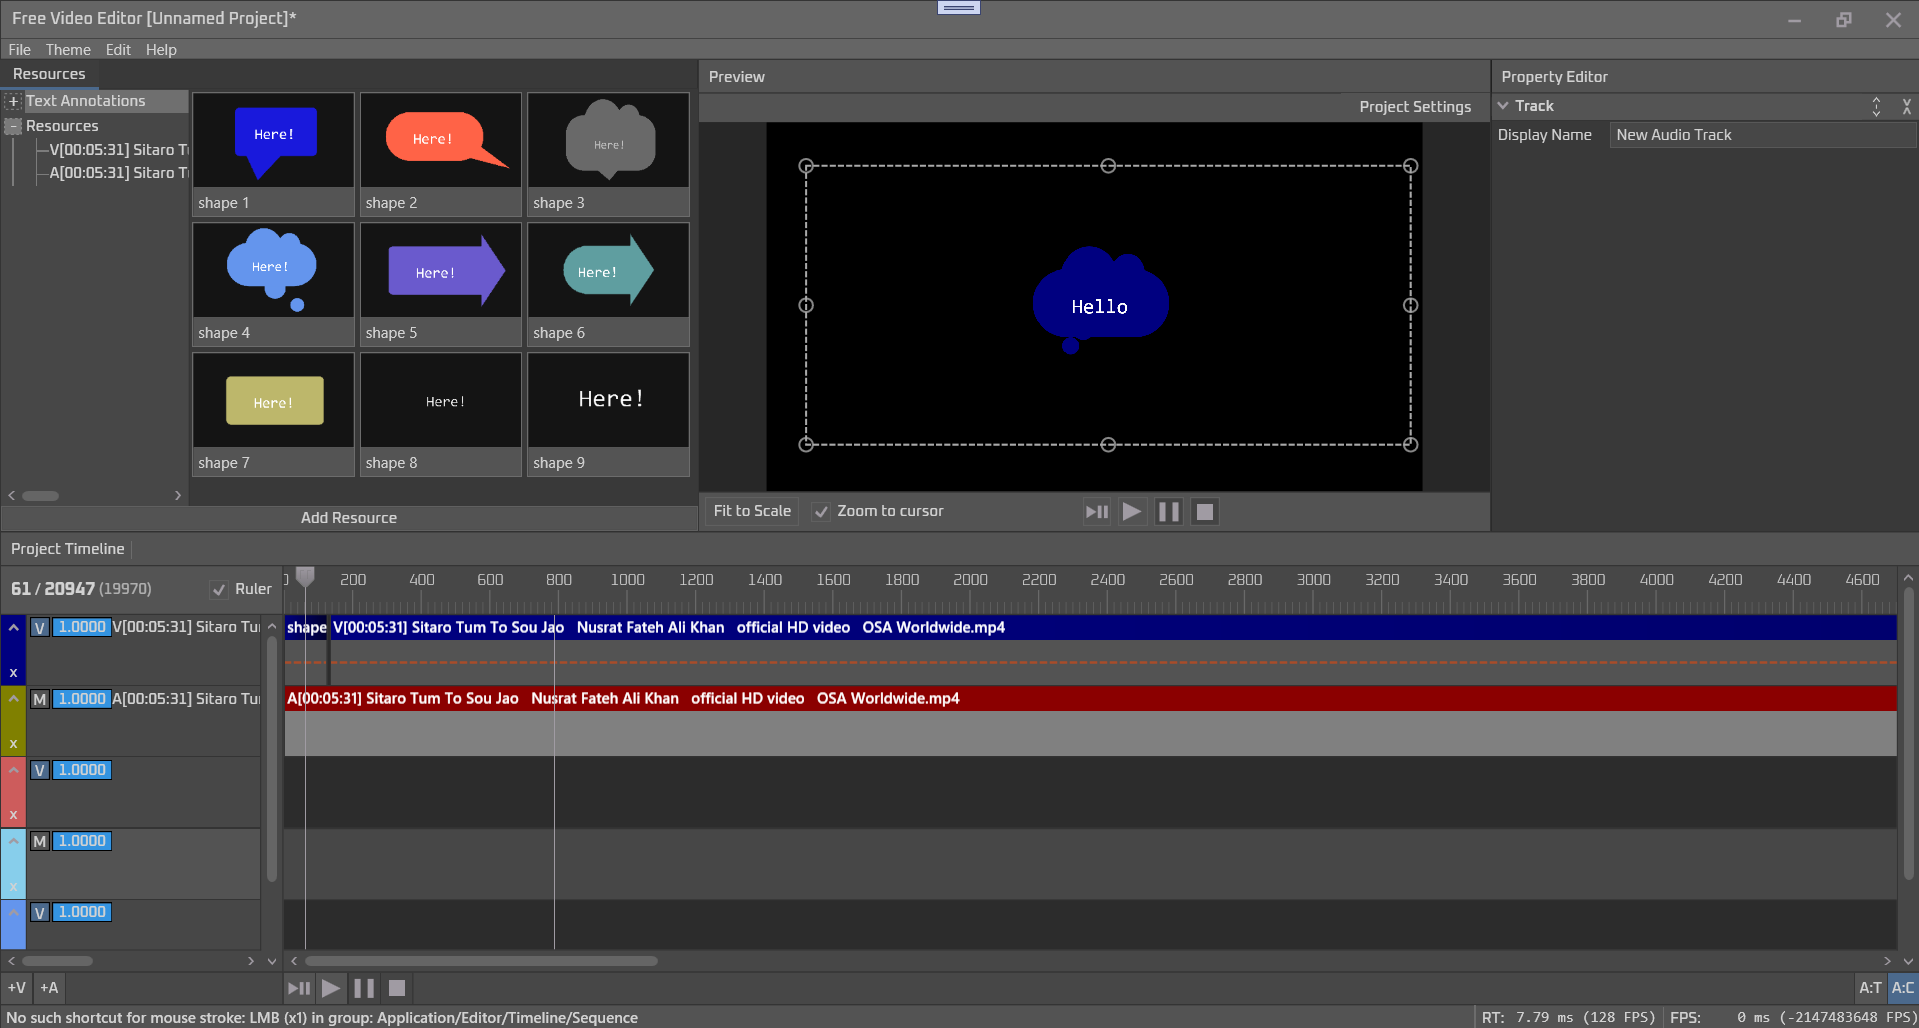Collapse the Track section in Property Editor
1919x1028 pixels.
point(1502,106)
